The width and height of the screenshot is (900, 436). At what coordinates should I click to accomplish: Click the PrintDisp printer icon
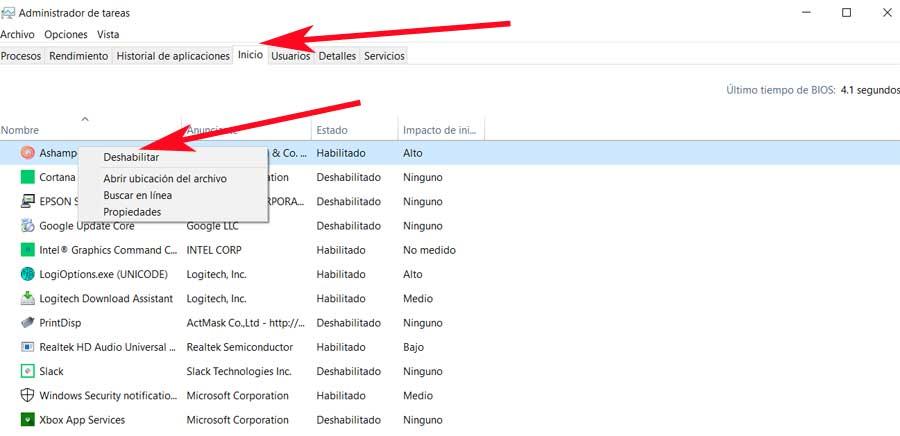point(27,322)
